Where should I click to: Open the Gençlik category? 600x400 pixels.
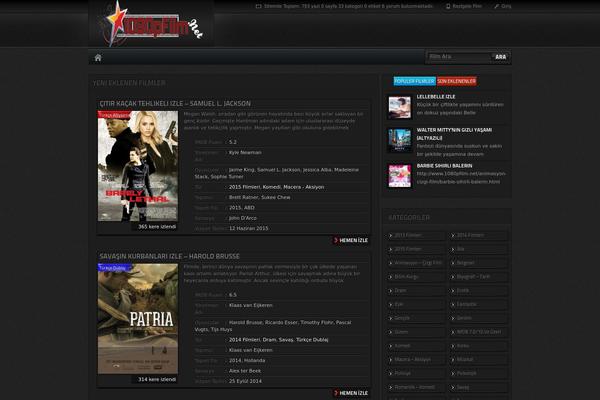pyautogui.click(x=416, y=318)
